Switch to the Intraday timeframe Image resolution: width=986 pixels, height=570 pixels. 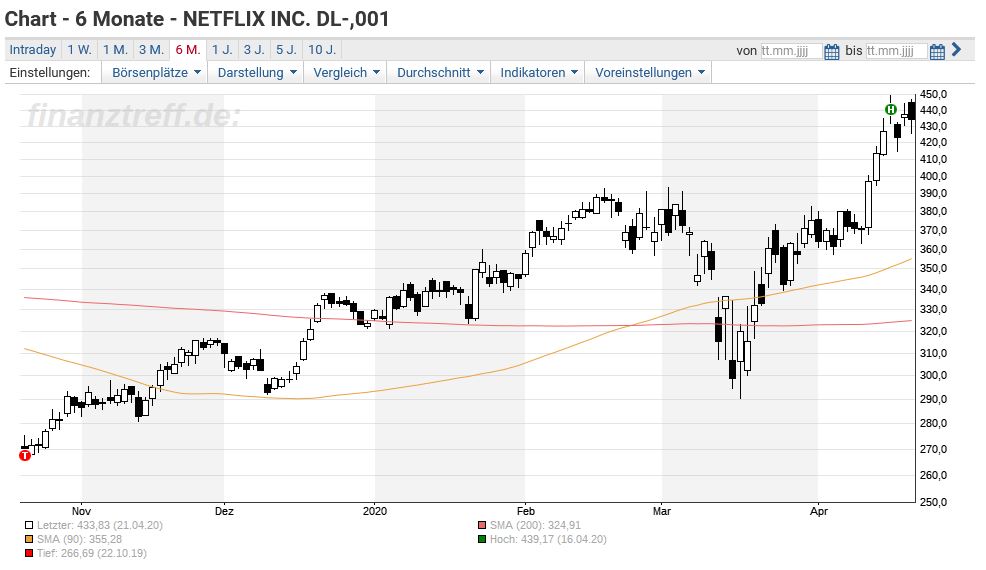(x=33, y=50)
